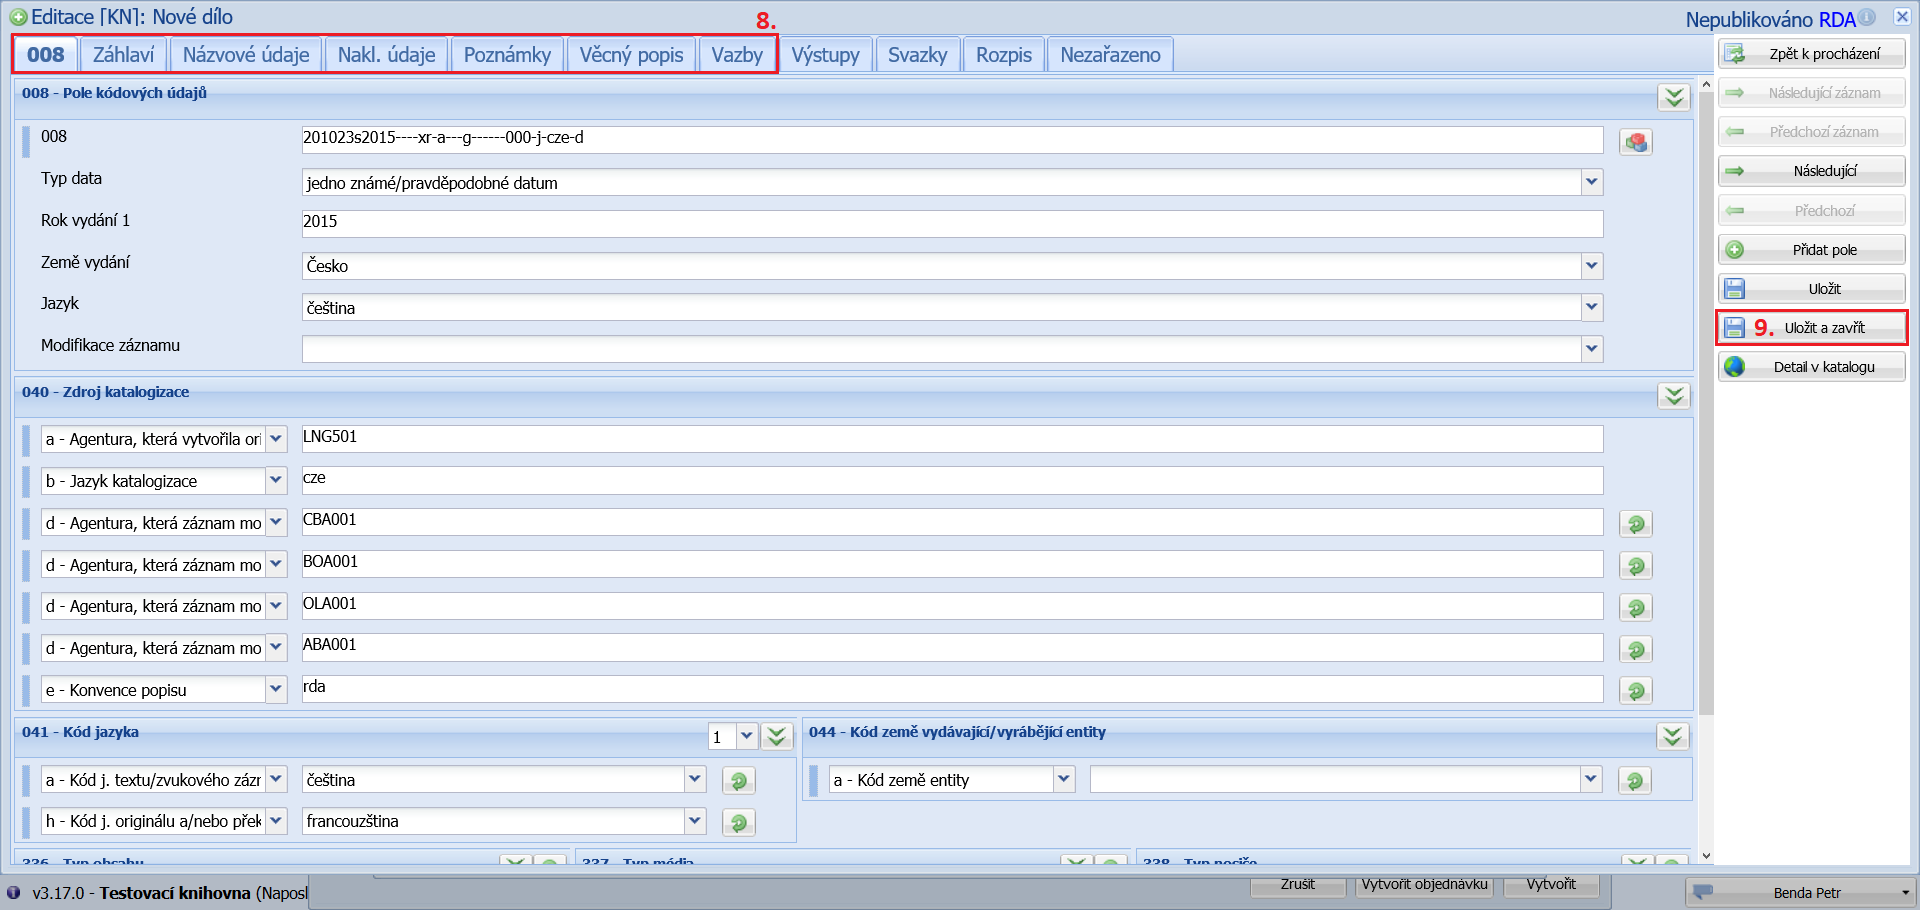This screenshot has height=910, width=1920.
Task: Click the Přidat pole button
Action: click(1812, 250)
